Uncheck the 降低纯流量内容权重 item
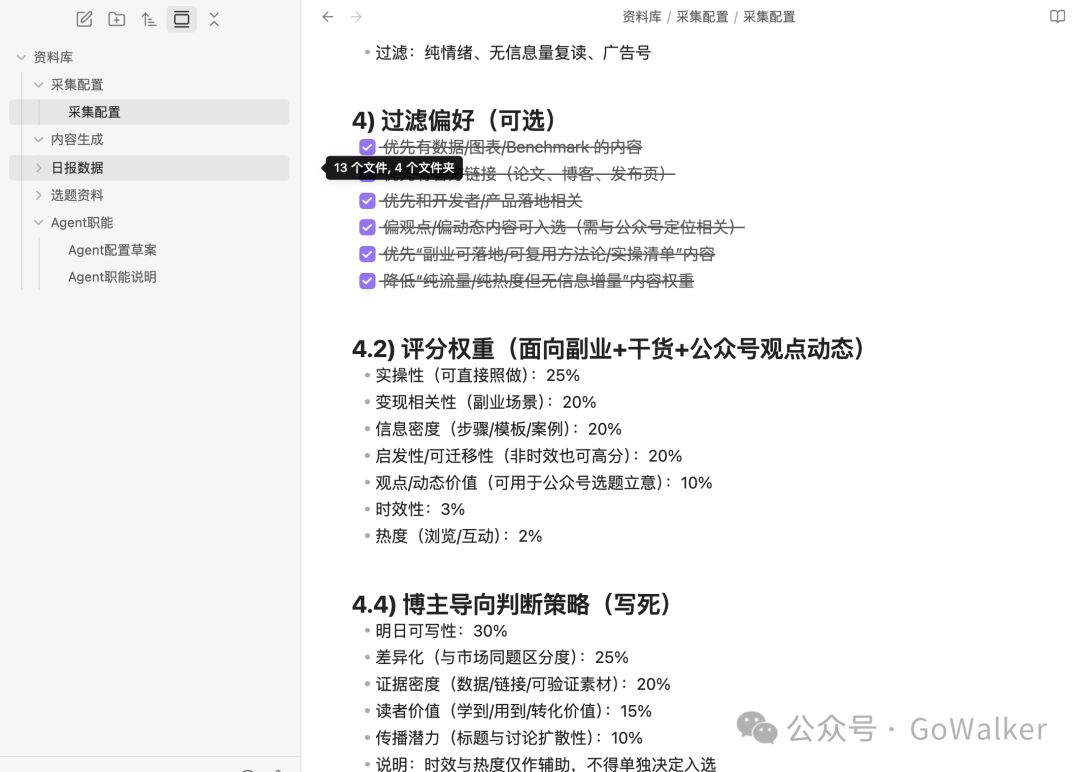Image resolution: width=1080 pixels, height=772 pixels. click(367, 280)
